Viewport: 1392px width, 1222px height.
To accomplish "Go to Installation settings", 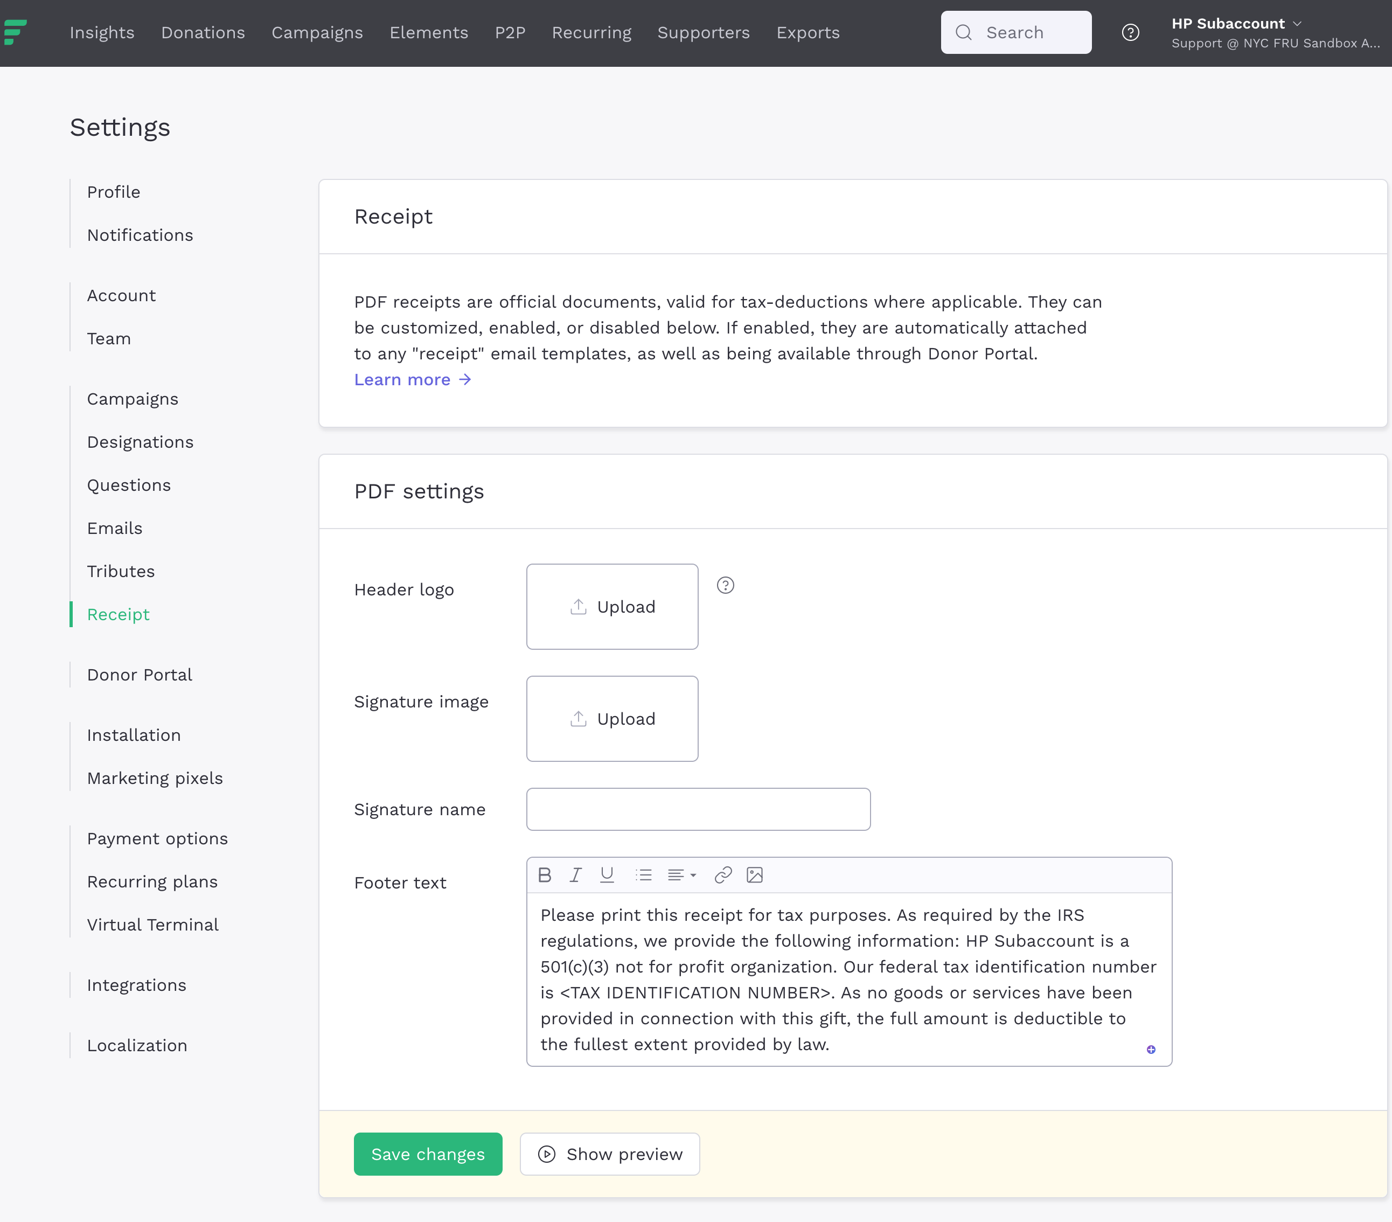I will click(134, 735).
